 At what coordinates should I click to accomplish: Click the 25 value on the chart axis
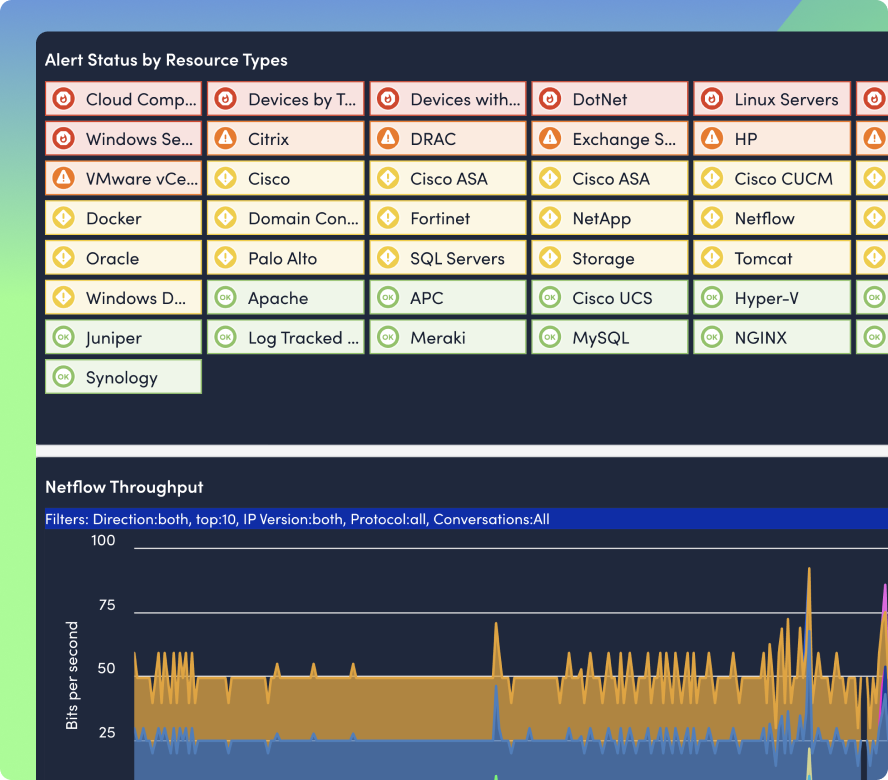pyautogui.click(x=107, y=732)
